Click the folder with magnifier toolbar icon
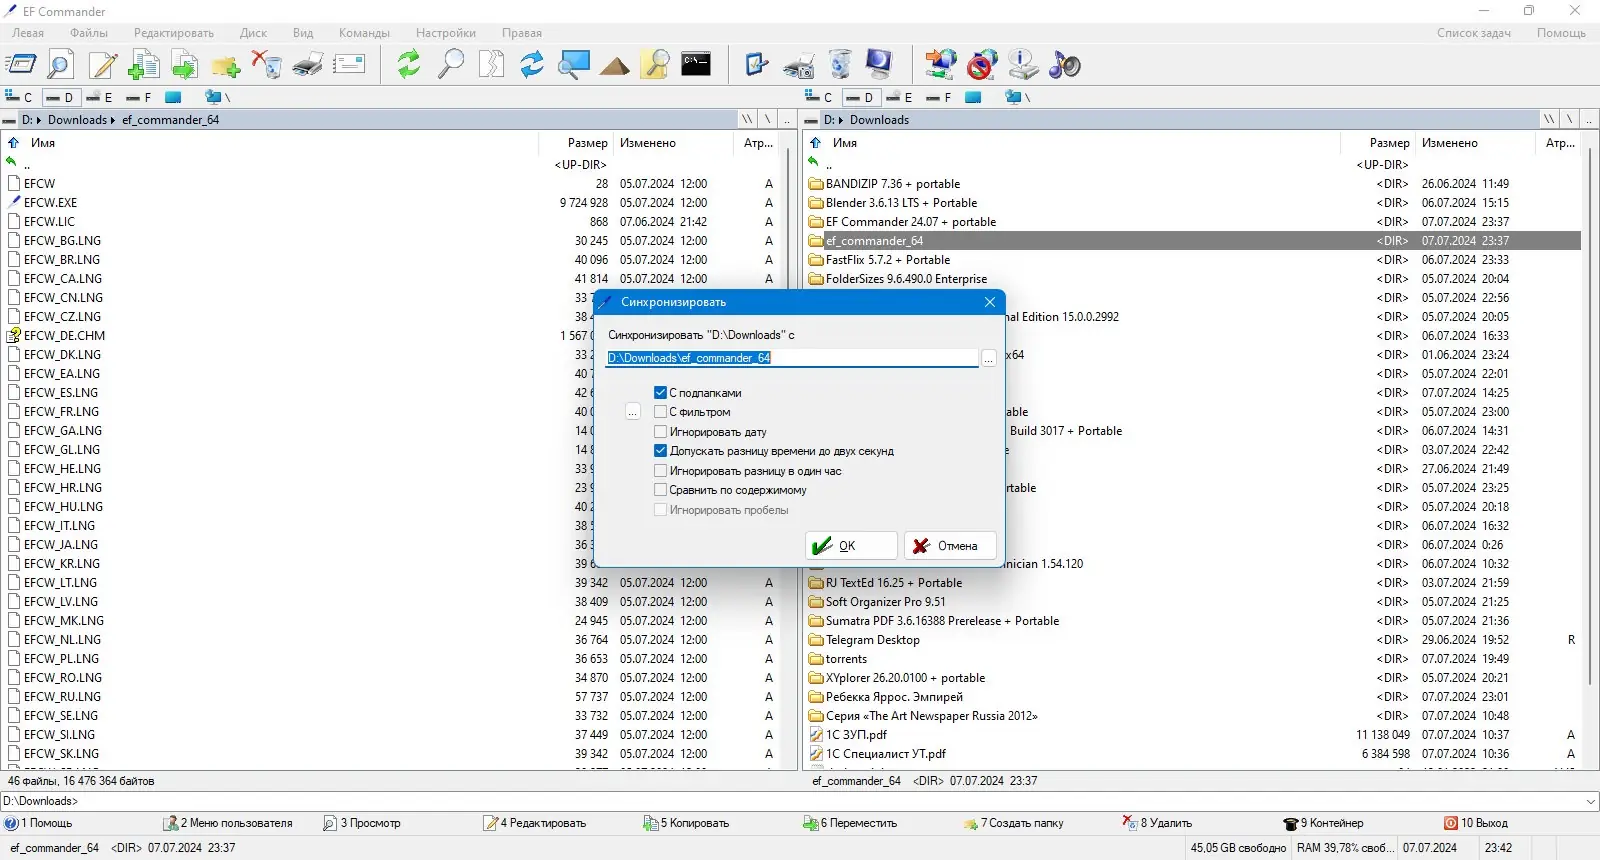 point(656,65)
